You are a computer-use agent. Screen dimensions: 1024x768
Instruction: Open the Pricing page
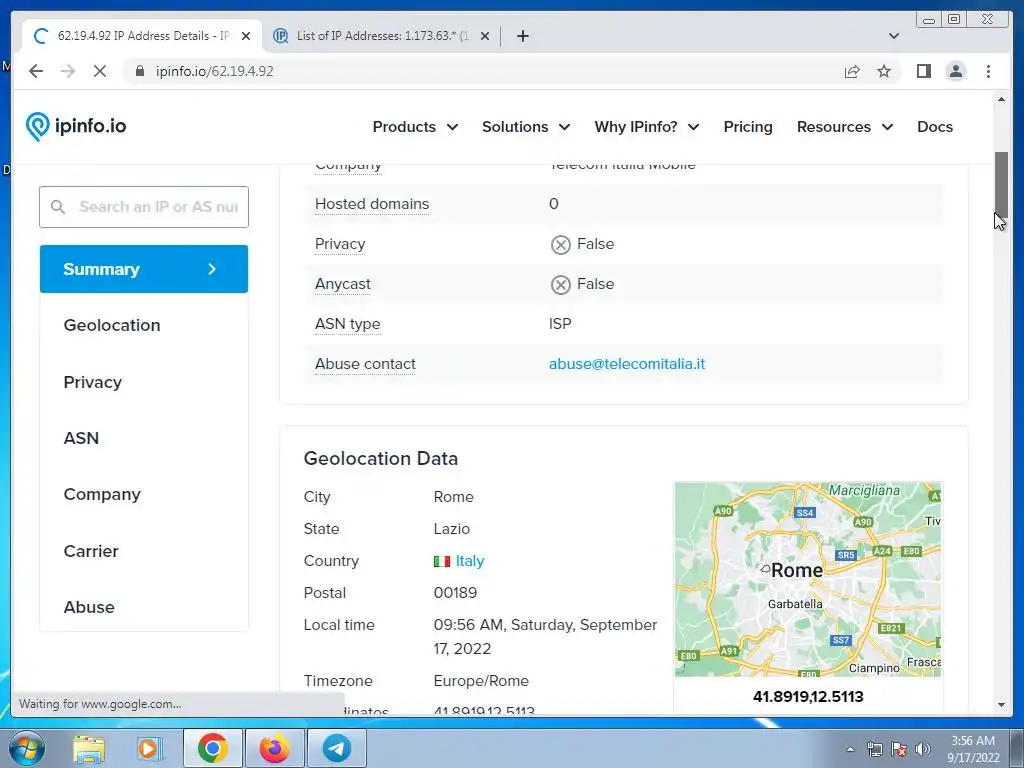(x=748, y=127)
